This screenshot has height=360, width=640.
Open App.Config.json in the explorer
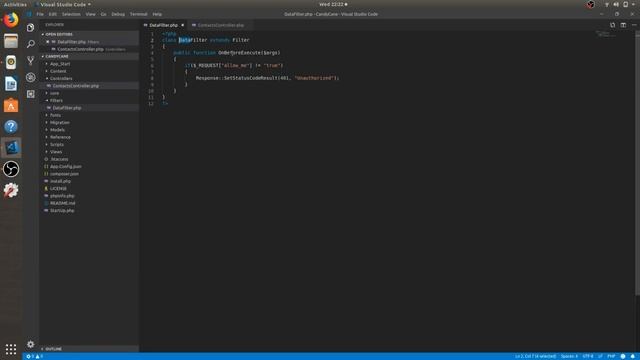(x=65, y=167)
